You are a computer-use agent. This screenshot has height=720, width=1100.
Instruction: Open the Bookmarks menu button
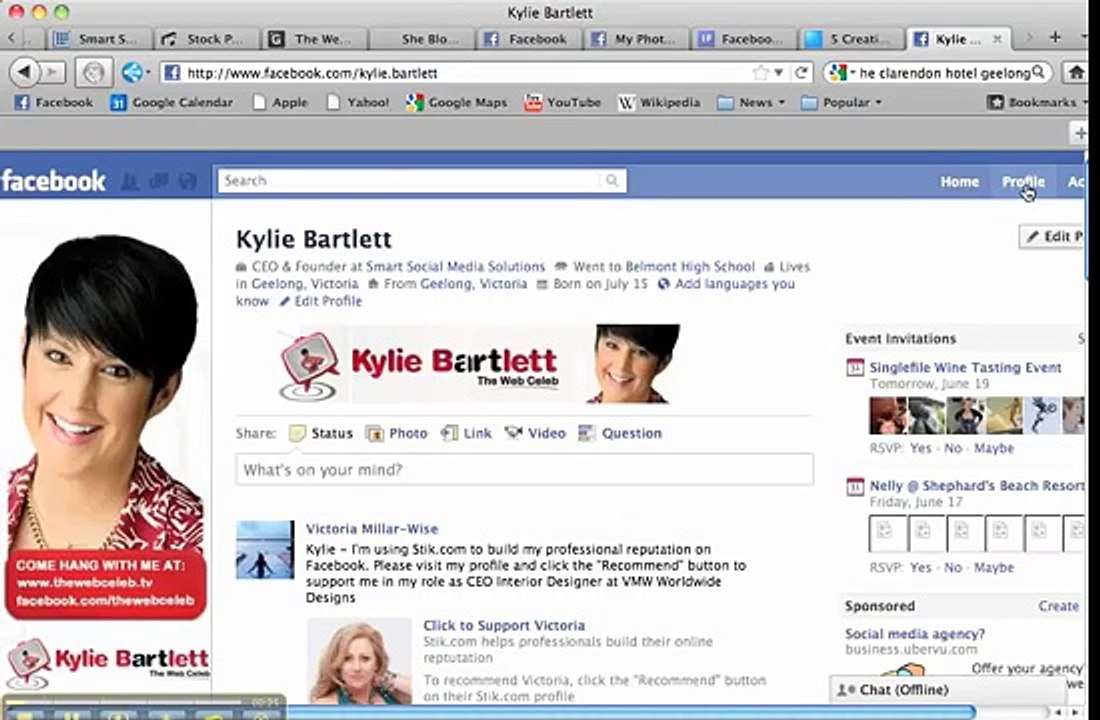(x=1035, y=102)
